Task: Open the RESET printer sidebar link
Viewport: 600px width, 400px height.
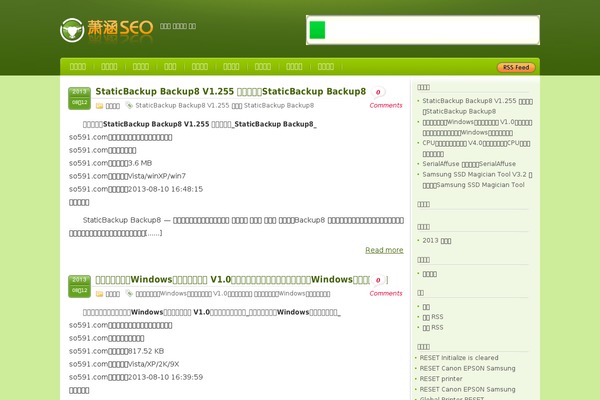Action: click(441, 379)
